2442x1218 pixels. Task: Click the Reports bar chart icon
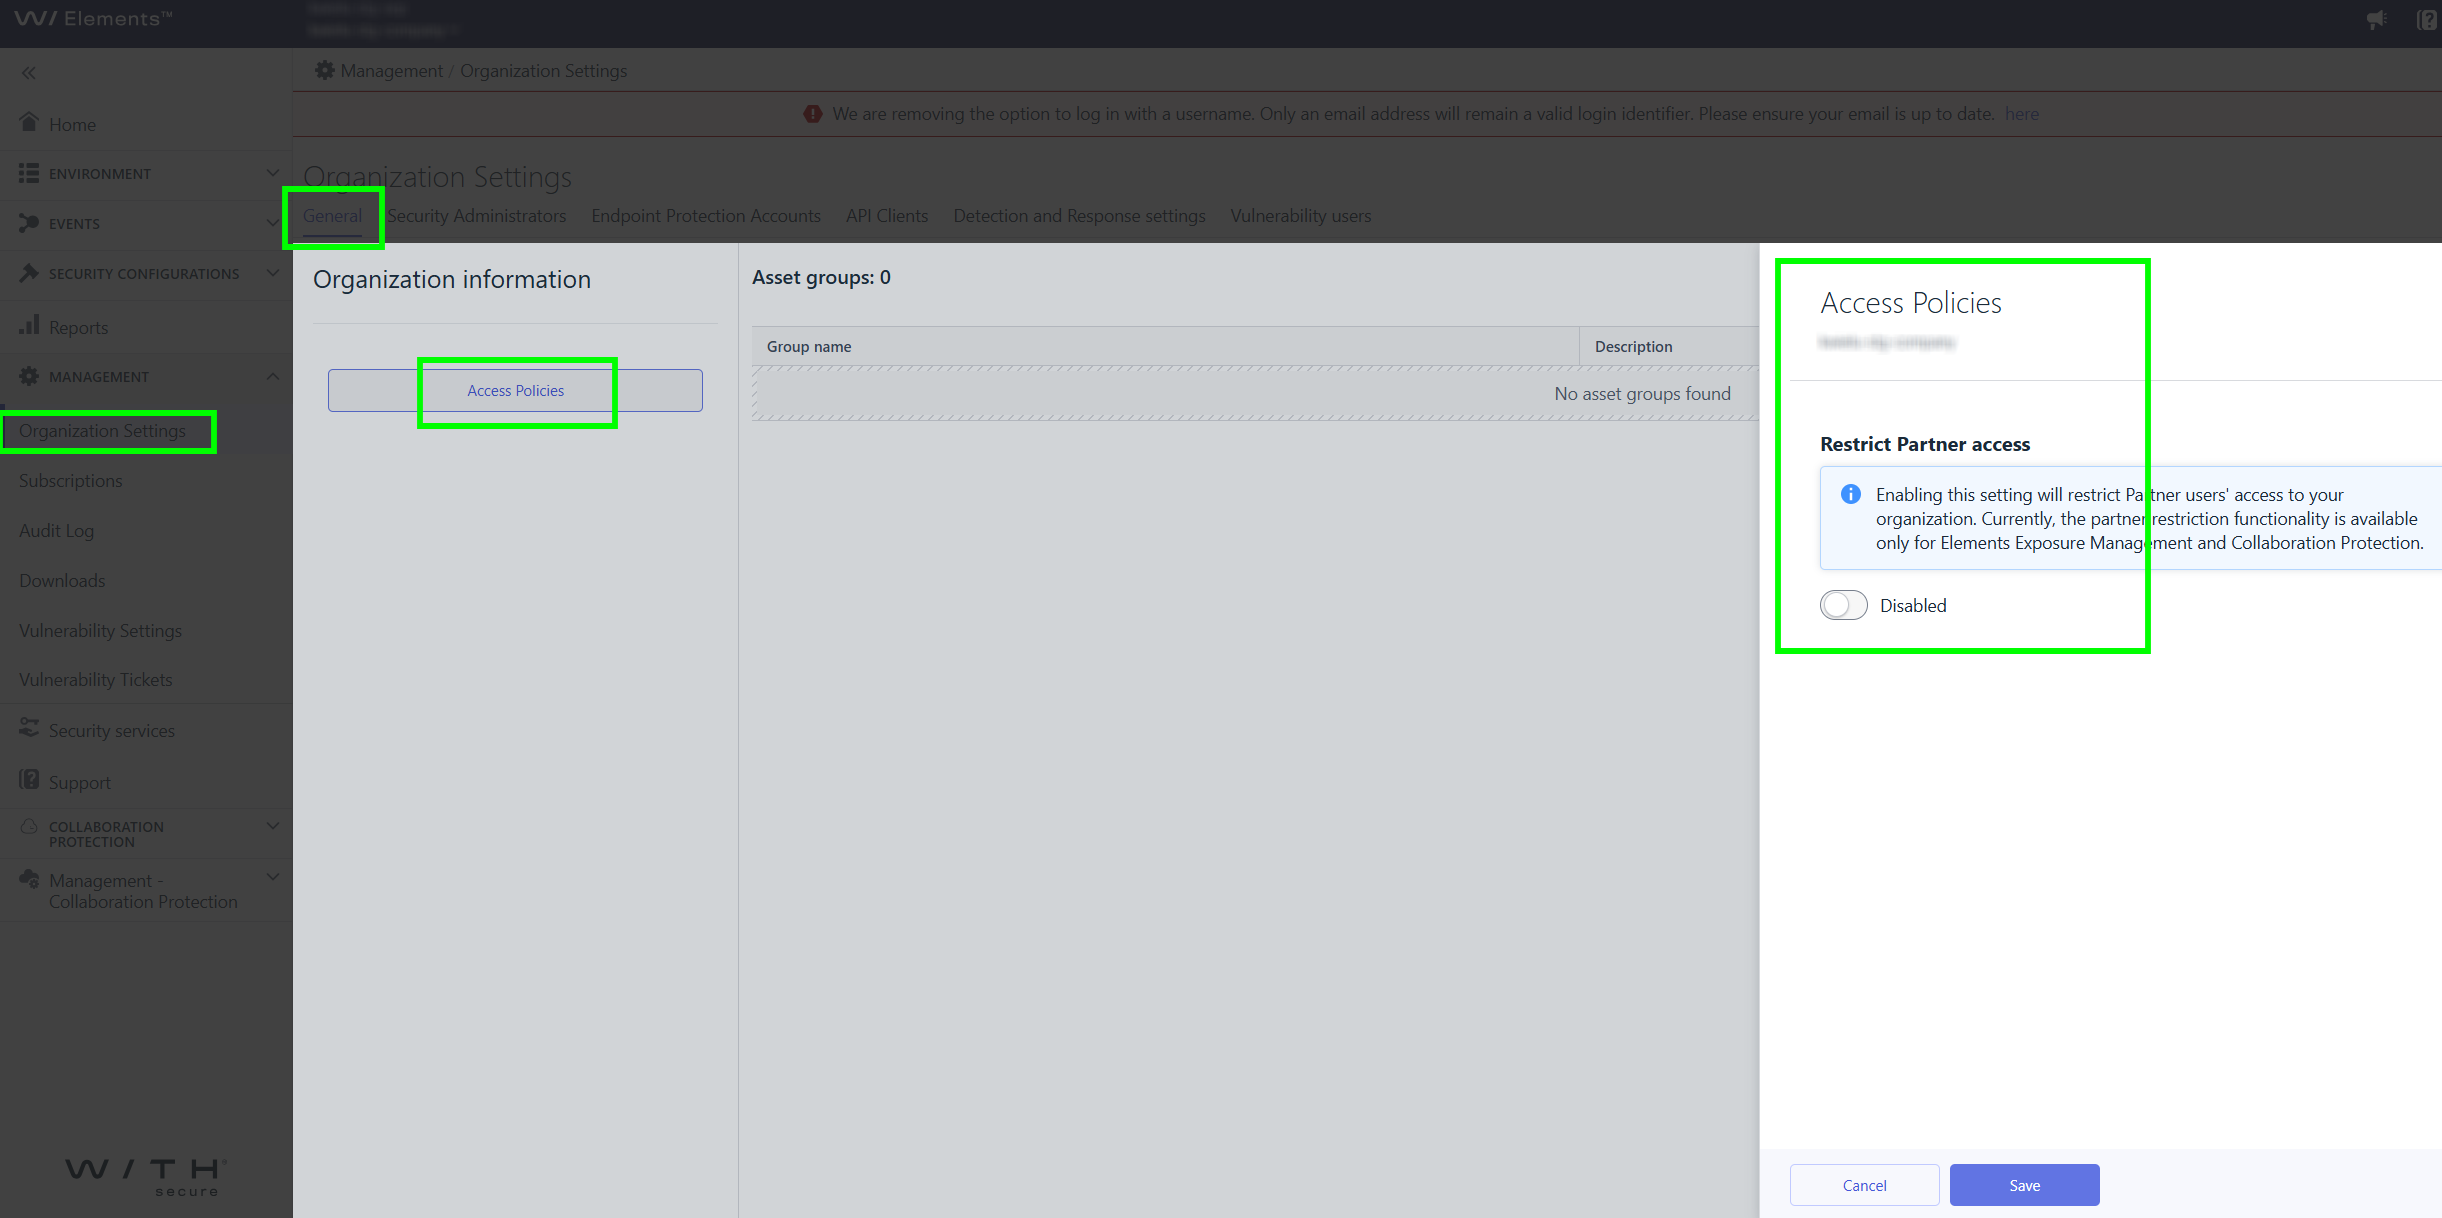pos(29,325)
